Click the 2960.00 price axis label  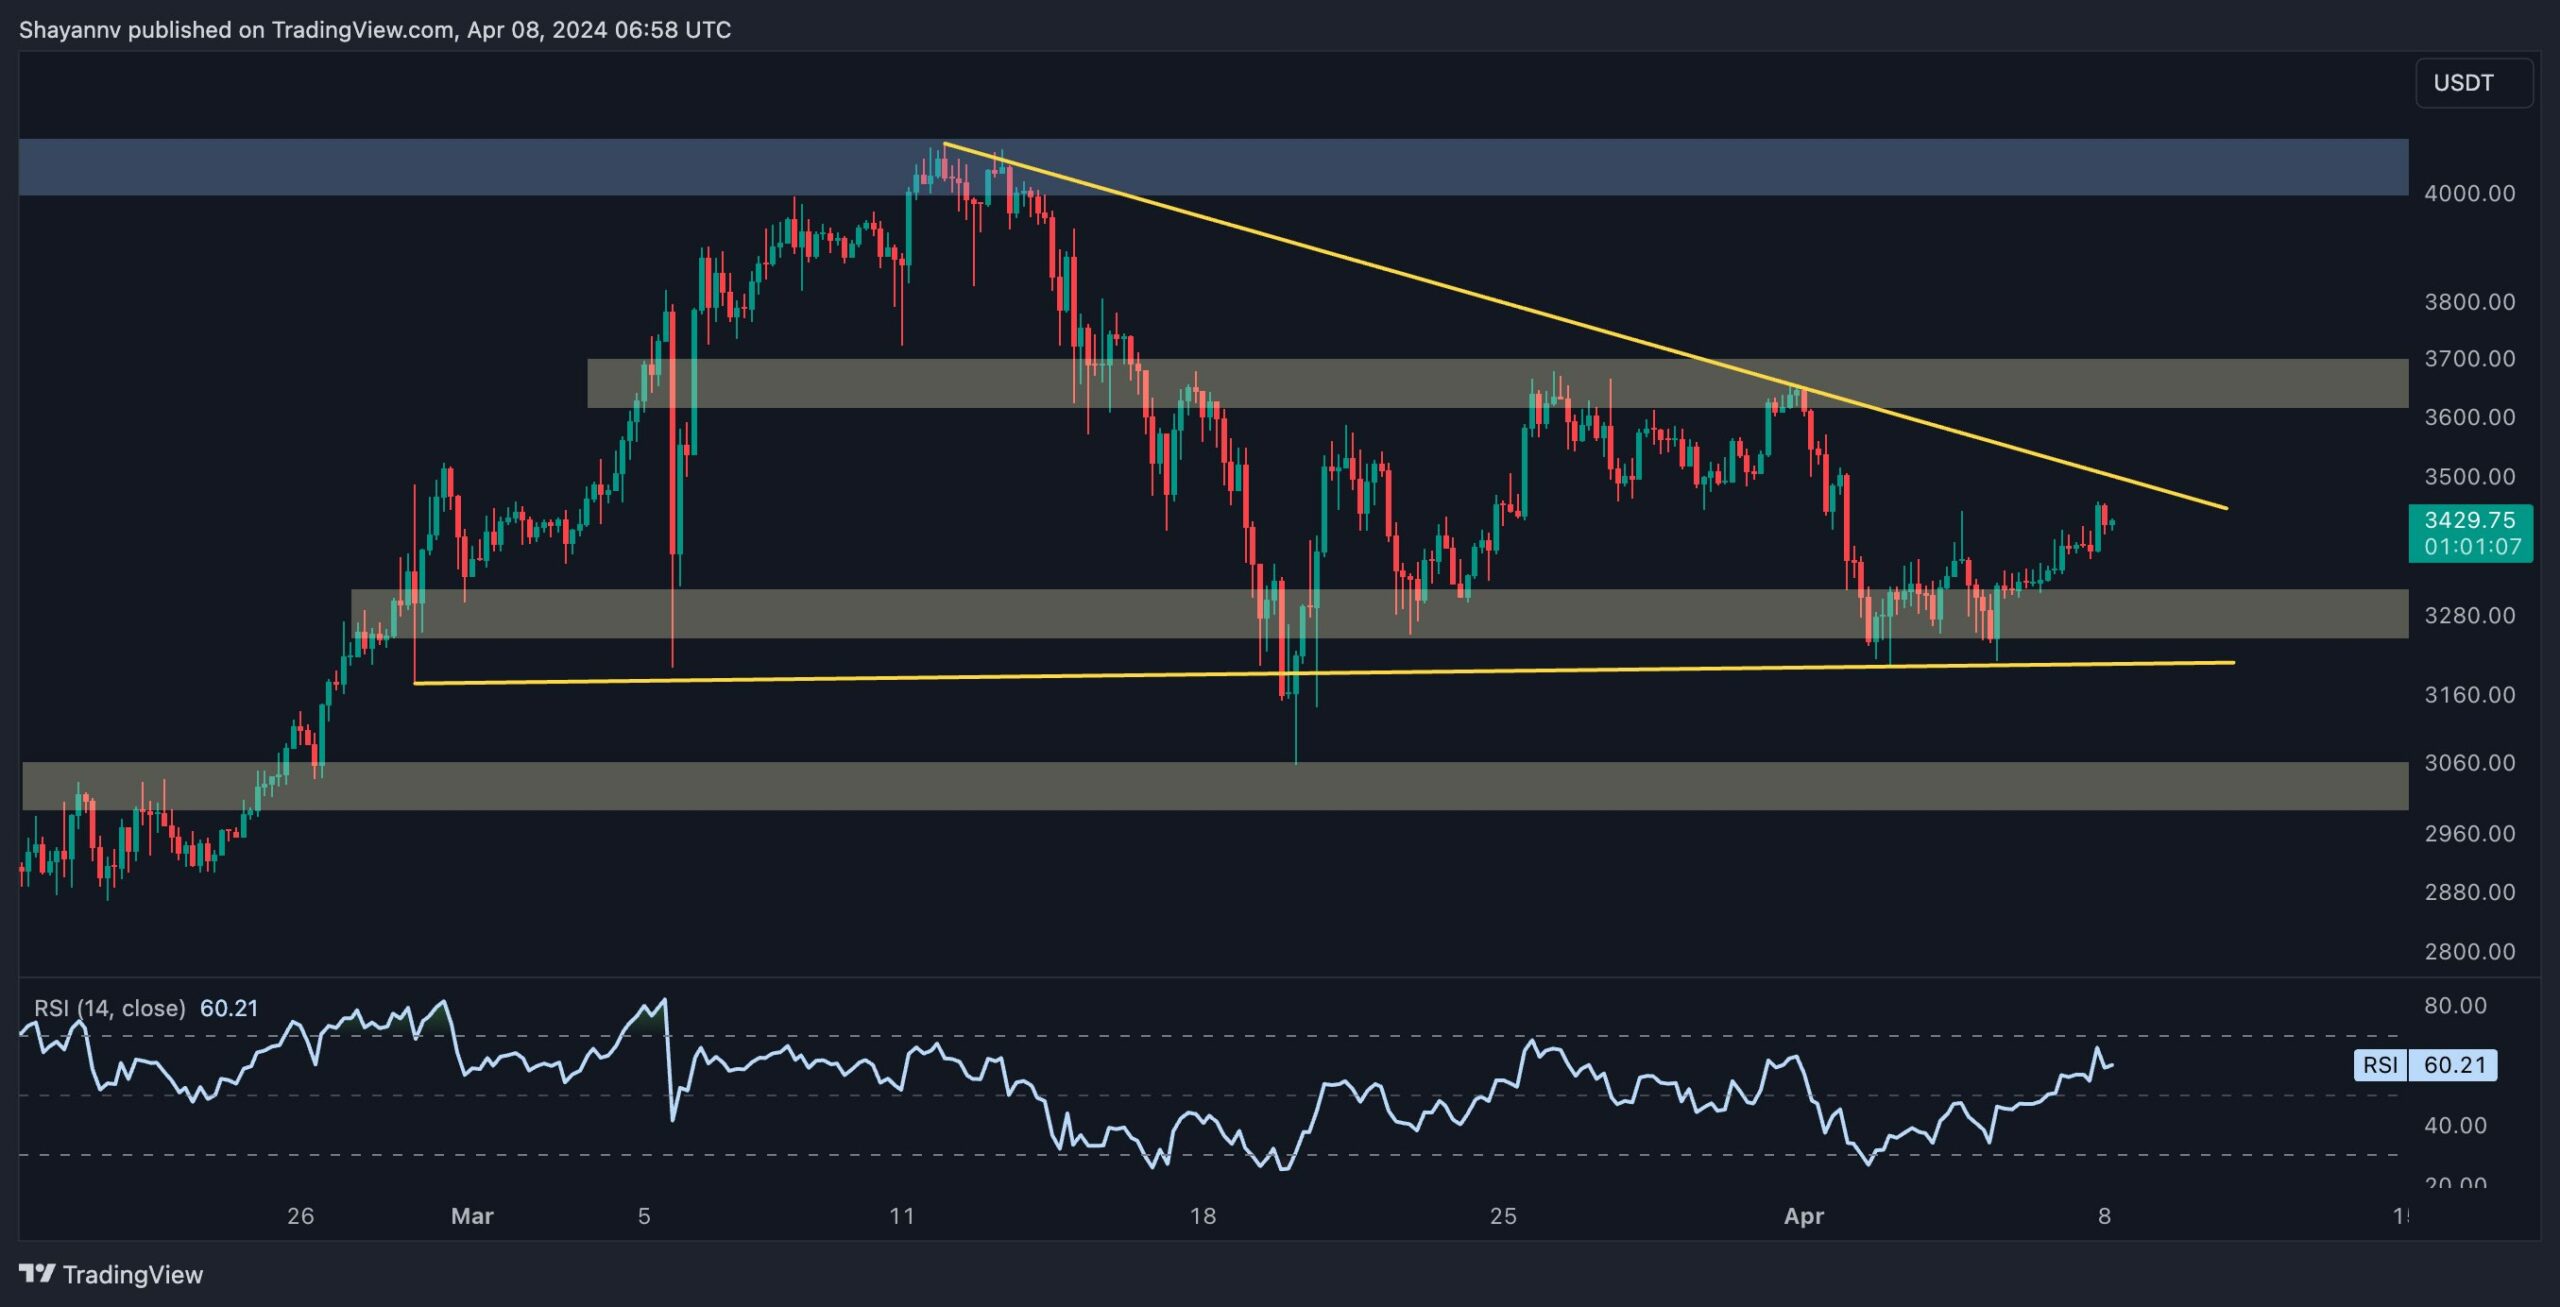pos(2469,833)
